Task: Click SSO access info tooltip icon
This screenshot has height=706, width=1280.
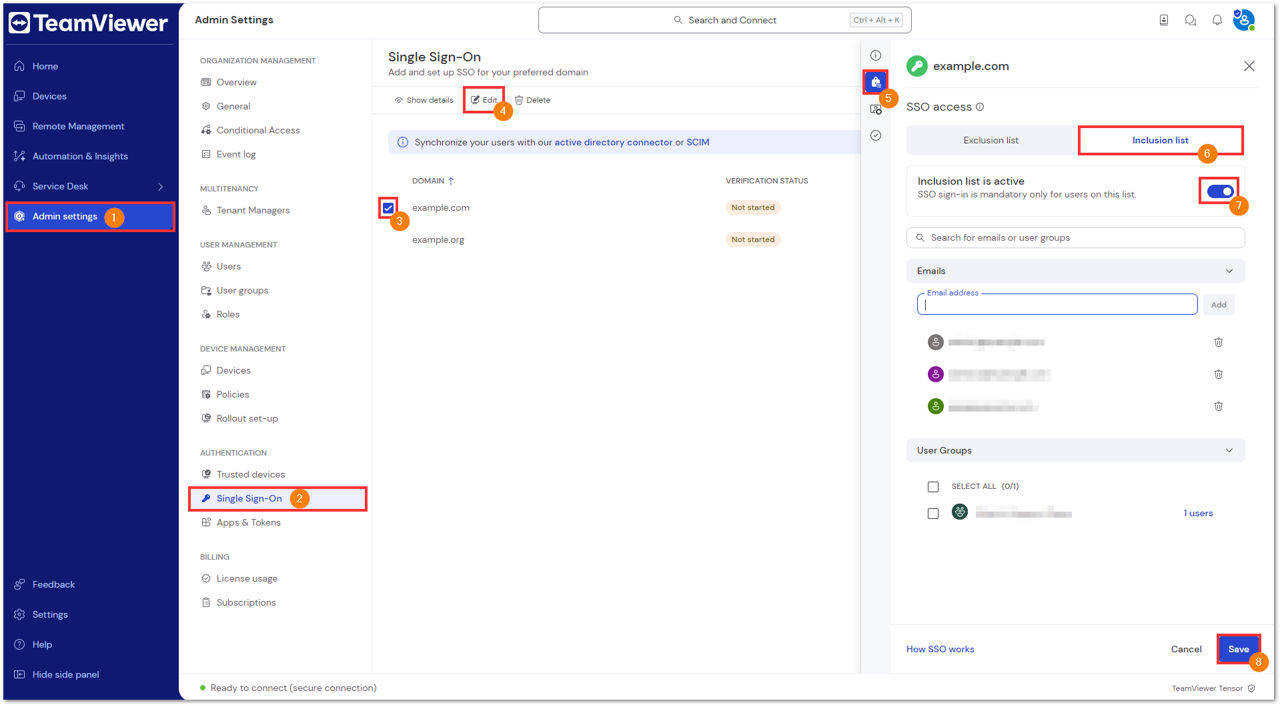Action: tap(980, 107)
